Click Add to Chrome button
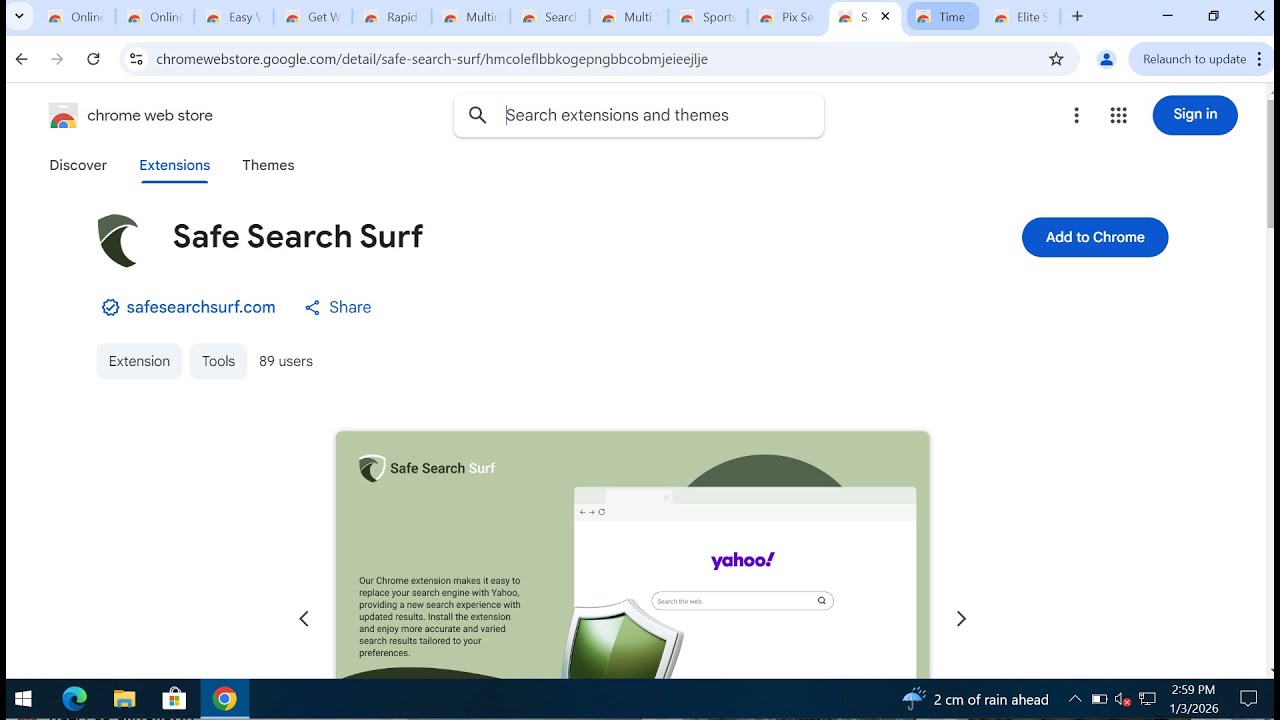 coord(1095,237)
